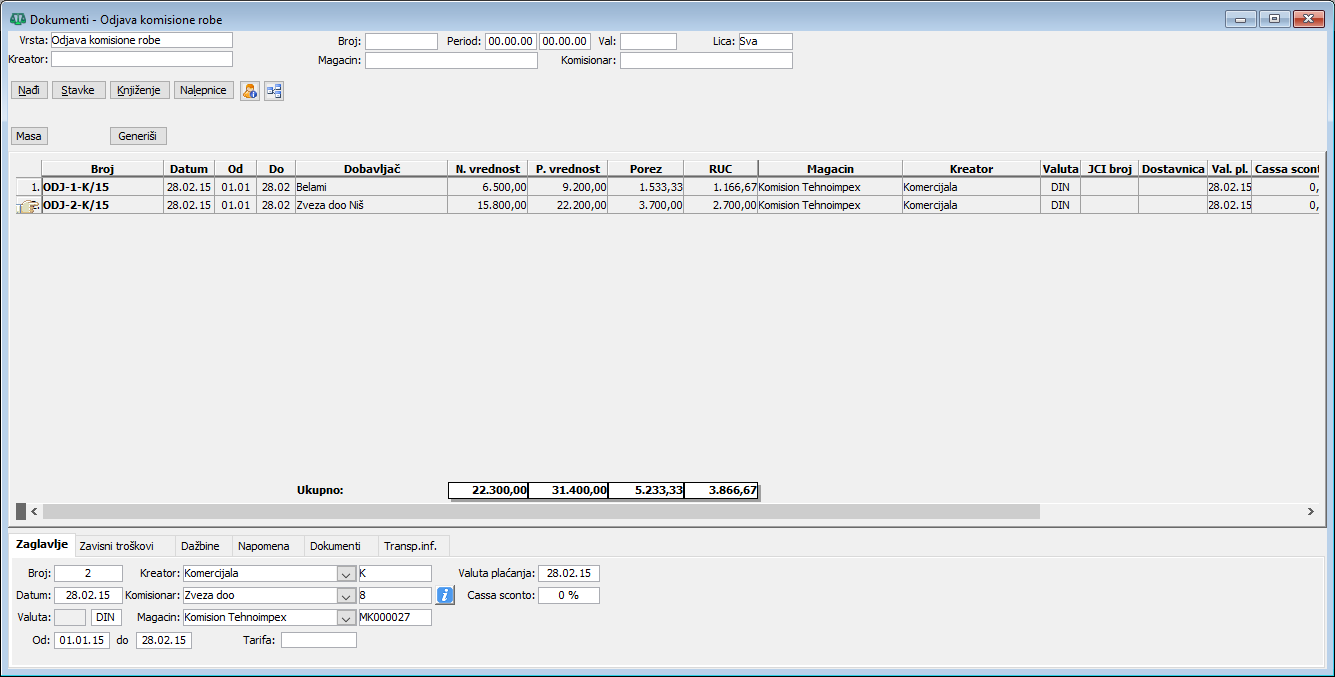Click the top Magacin filter field
Viewport: 1335px width, 677px height.
tap(451, 61)
